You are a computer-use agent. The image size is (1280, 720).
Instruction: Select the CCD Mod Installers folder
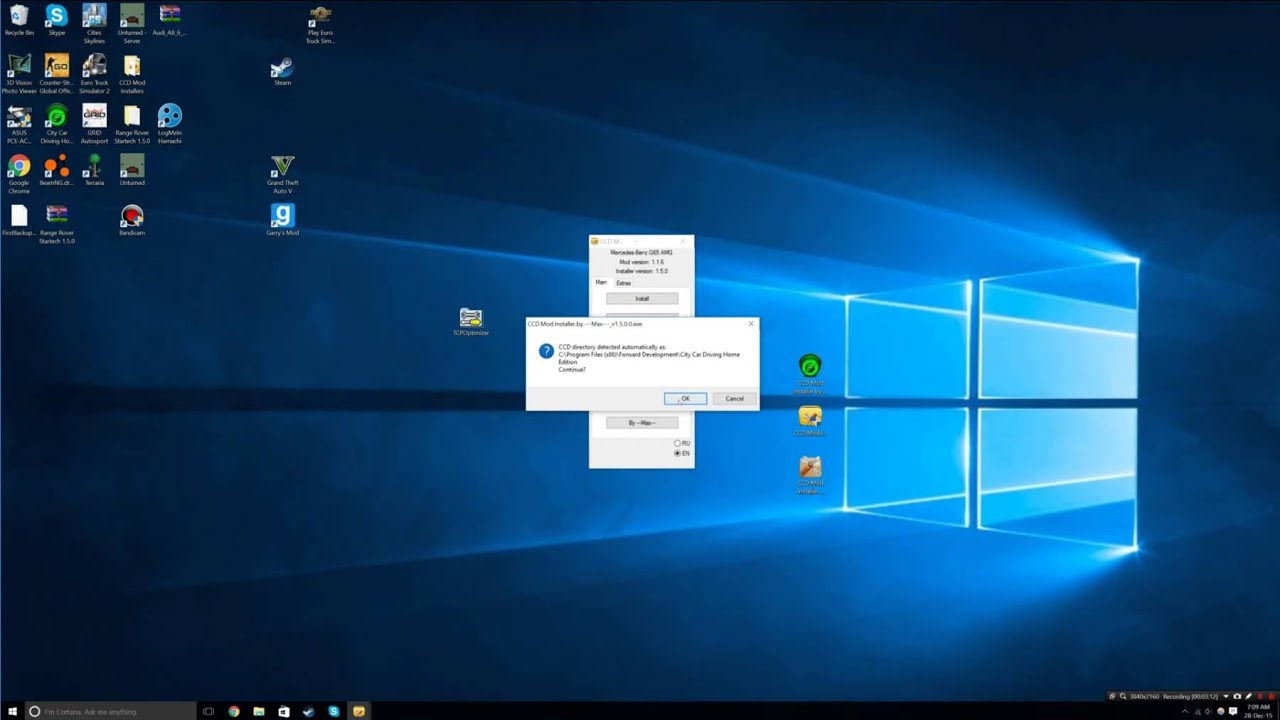[x=132, y=74]
